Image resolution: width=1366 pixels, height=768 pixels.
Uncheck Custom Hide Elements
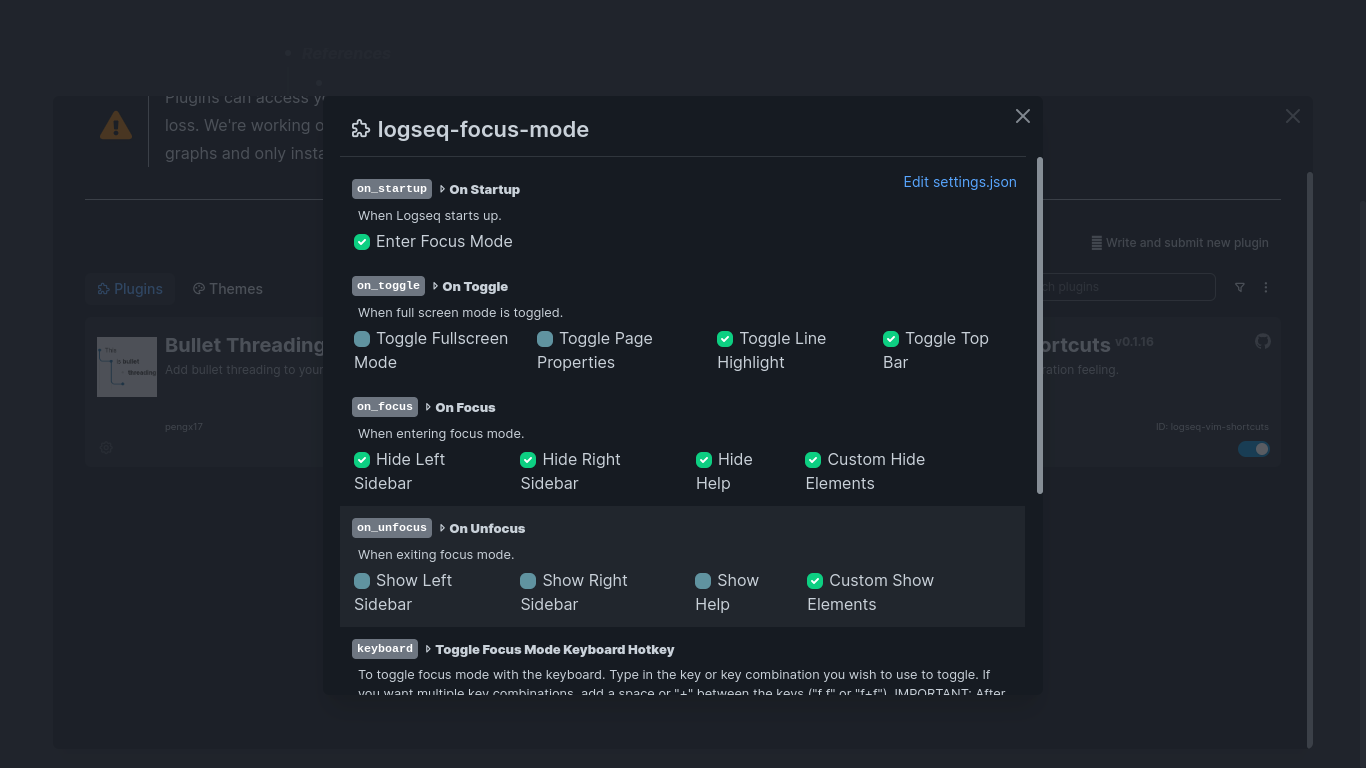point(813,460)
